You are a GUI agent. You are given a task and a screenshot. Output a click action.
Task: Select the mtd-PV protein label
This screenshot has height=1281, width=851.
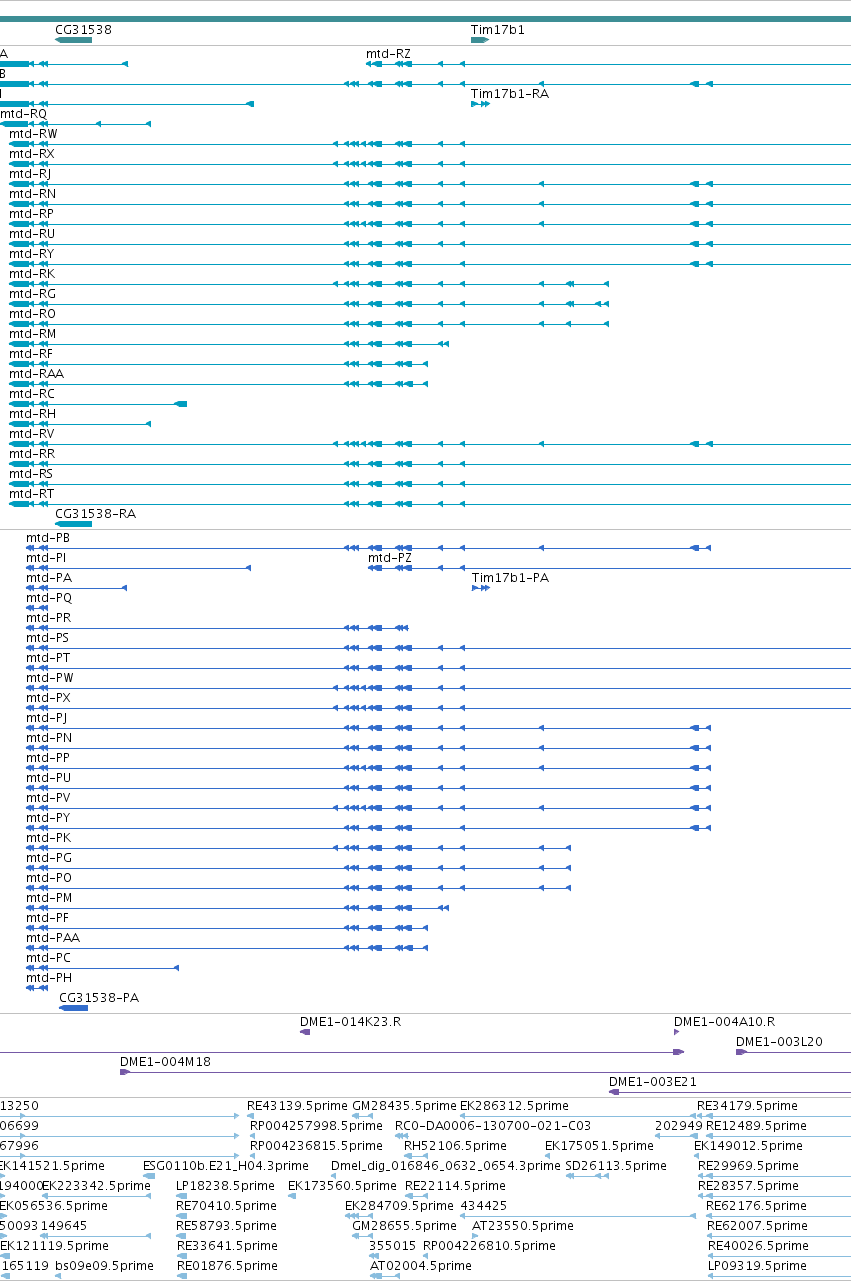click(48, 798)
